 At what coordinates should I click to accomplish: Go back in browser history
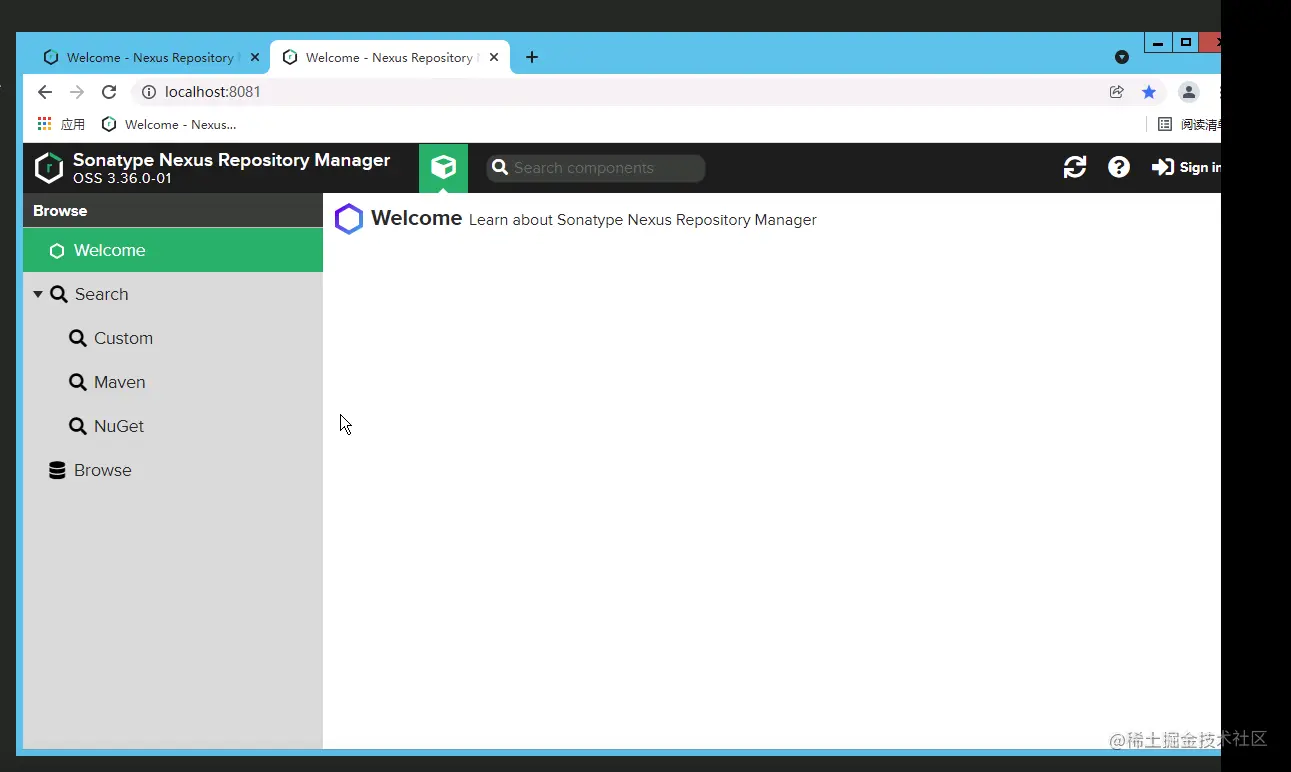pos(45,92)
